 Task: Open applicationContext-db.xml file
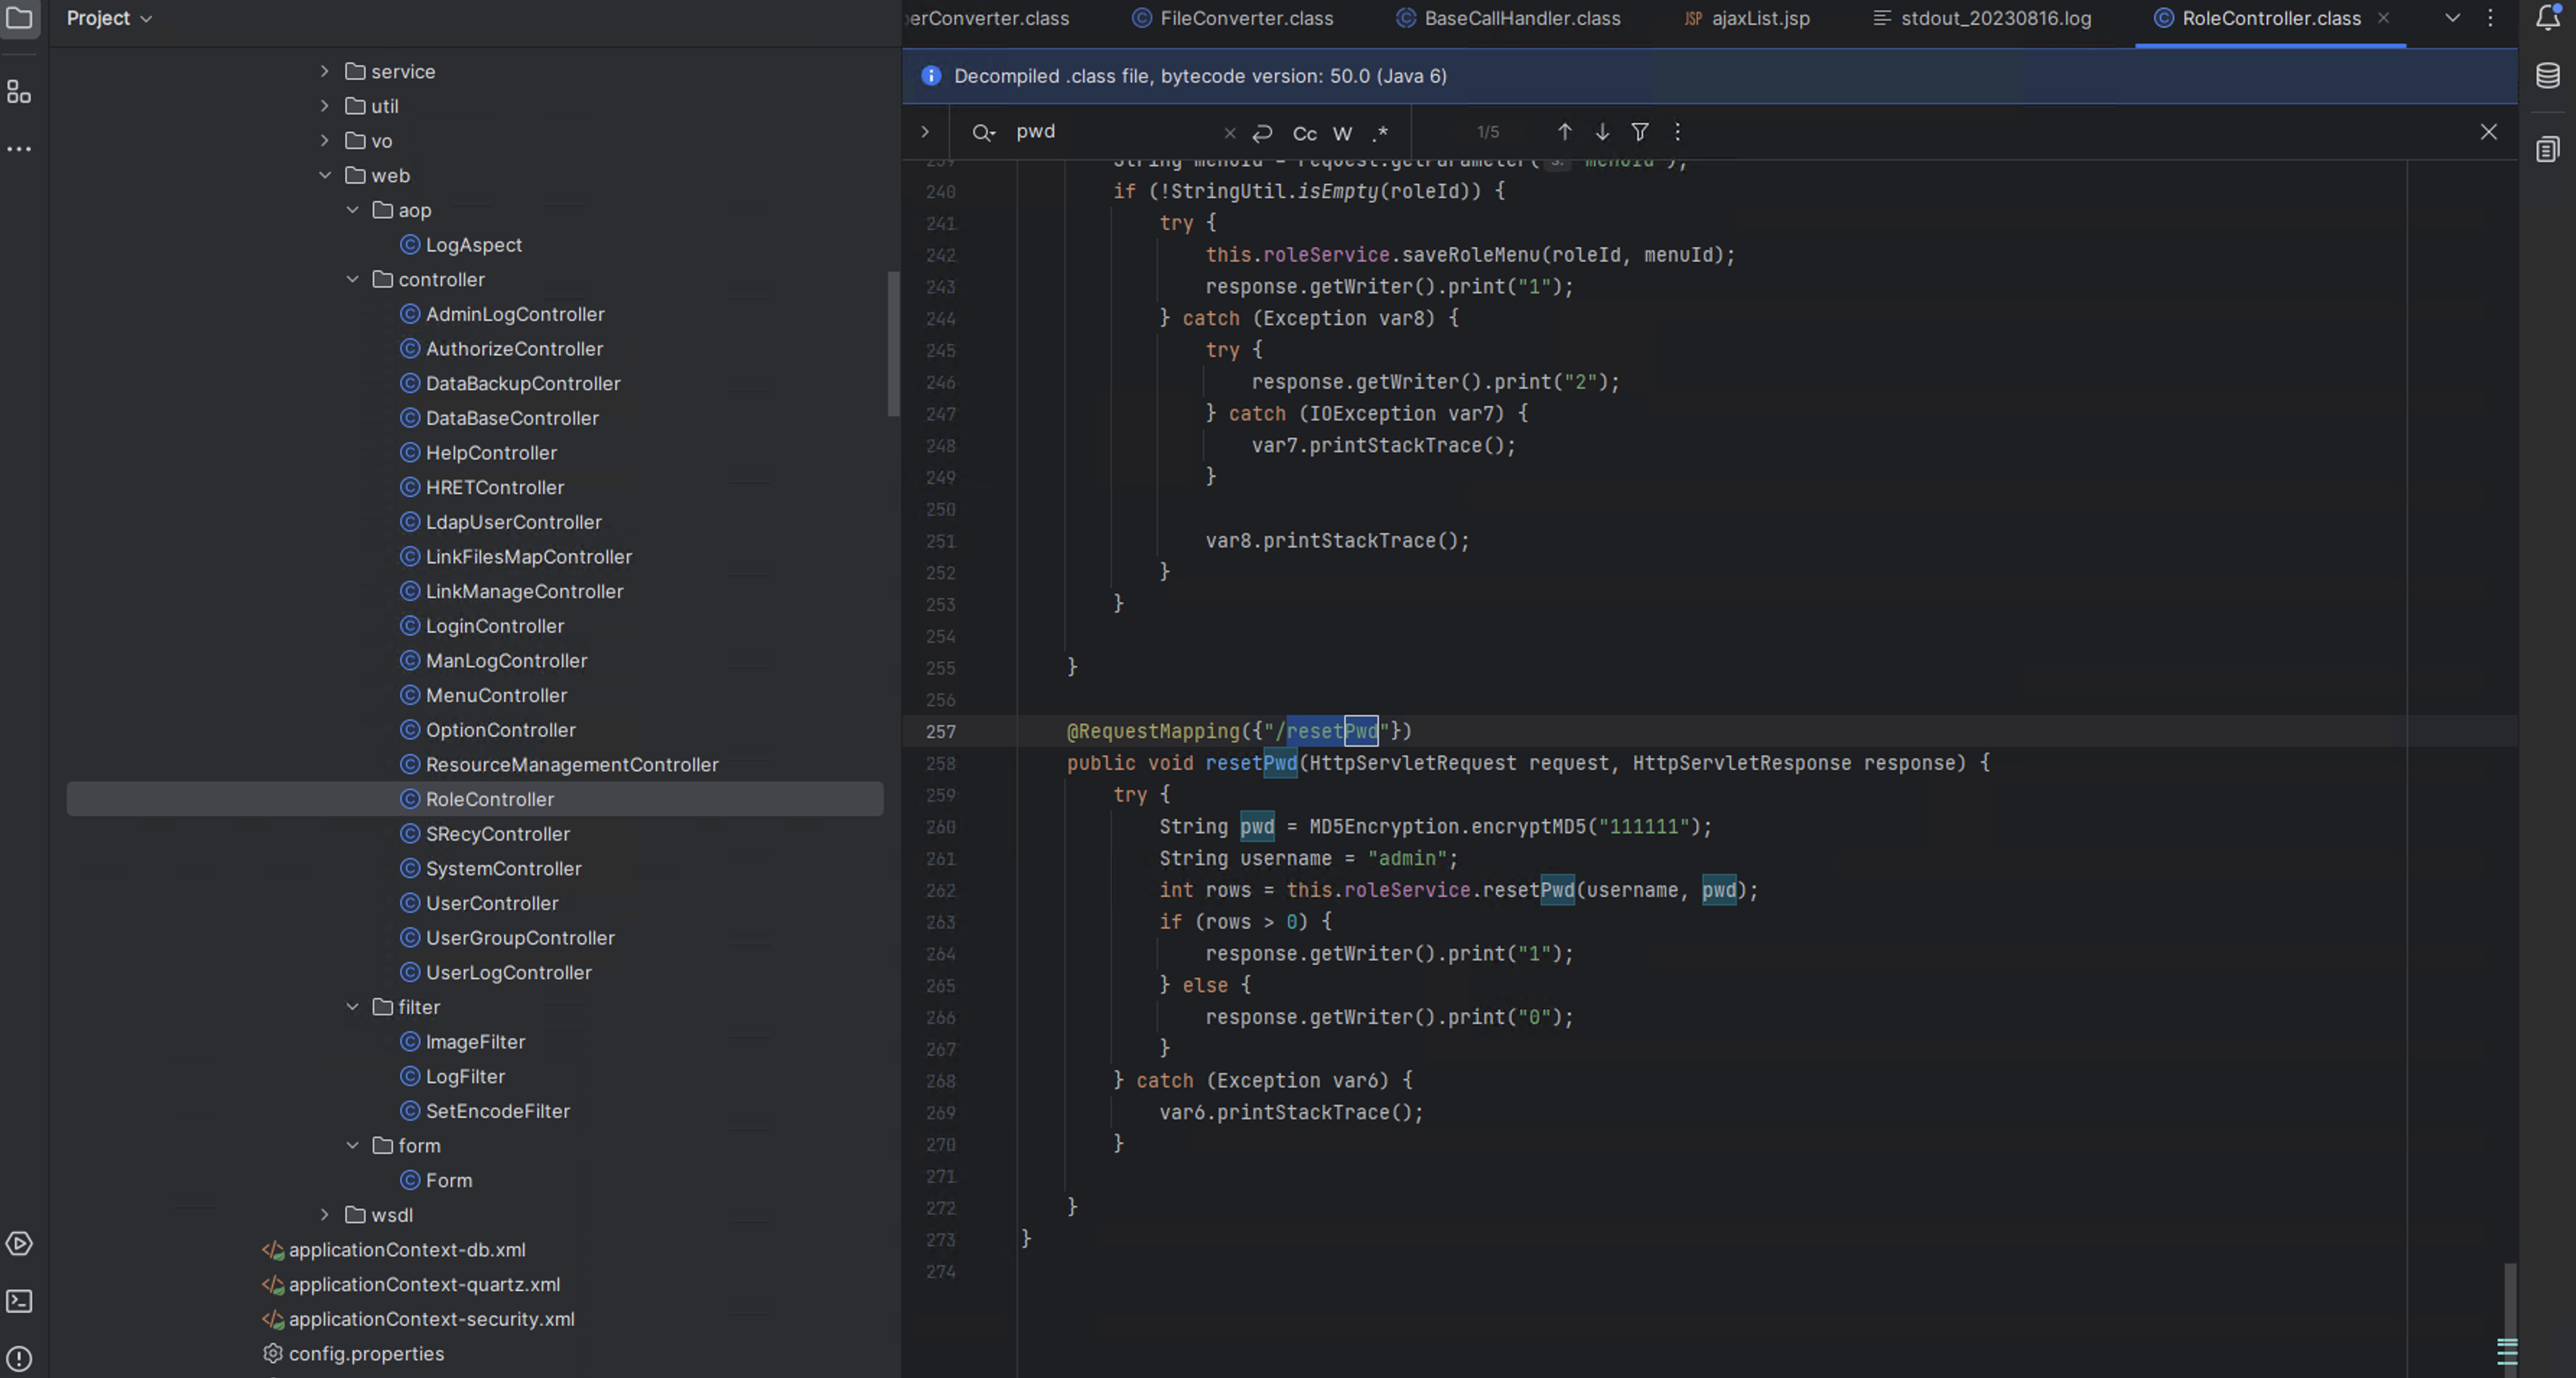407,1250
